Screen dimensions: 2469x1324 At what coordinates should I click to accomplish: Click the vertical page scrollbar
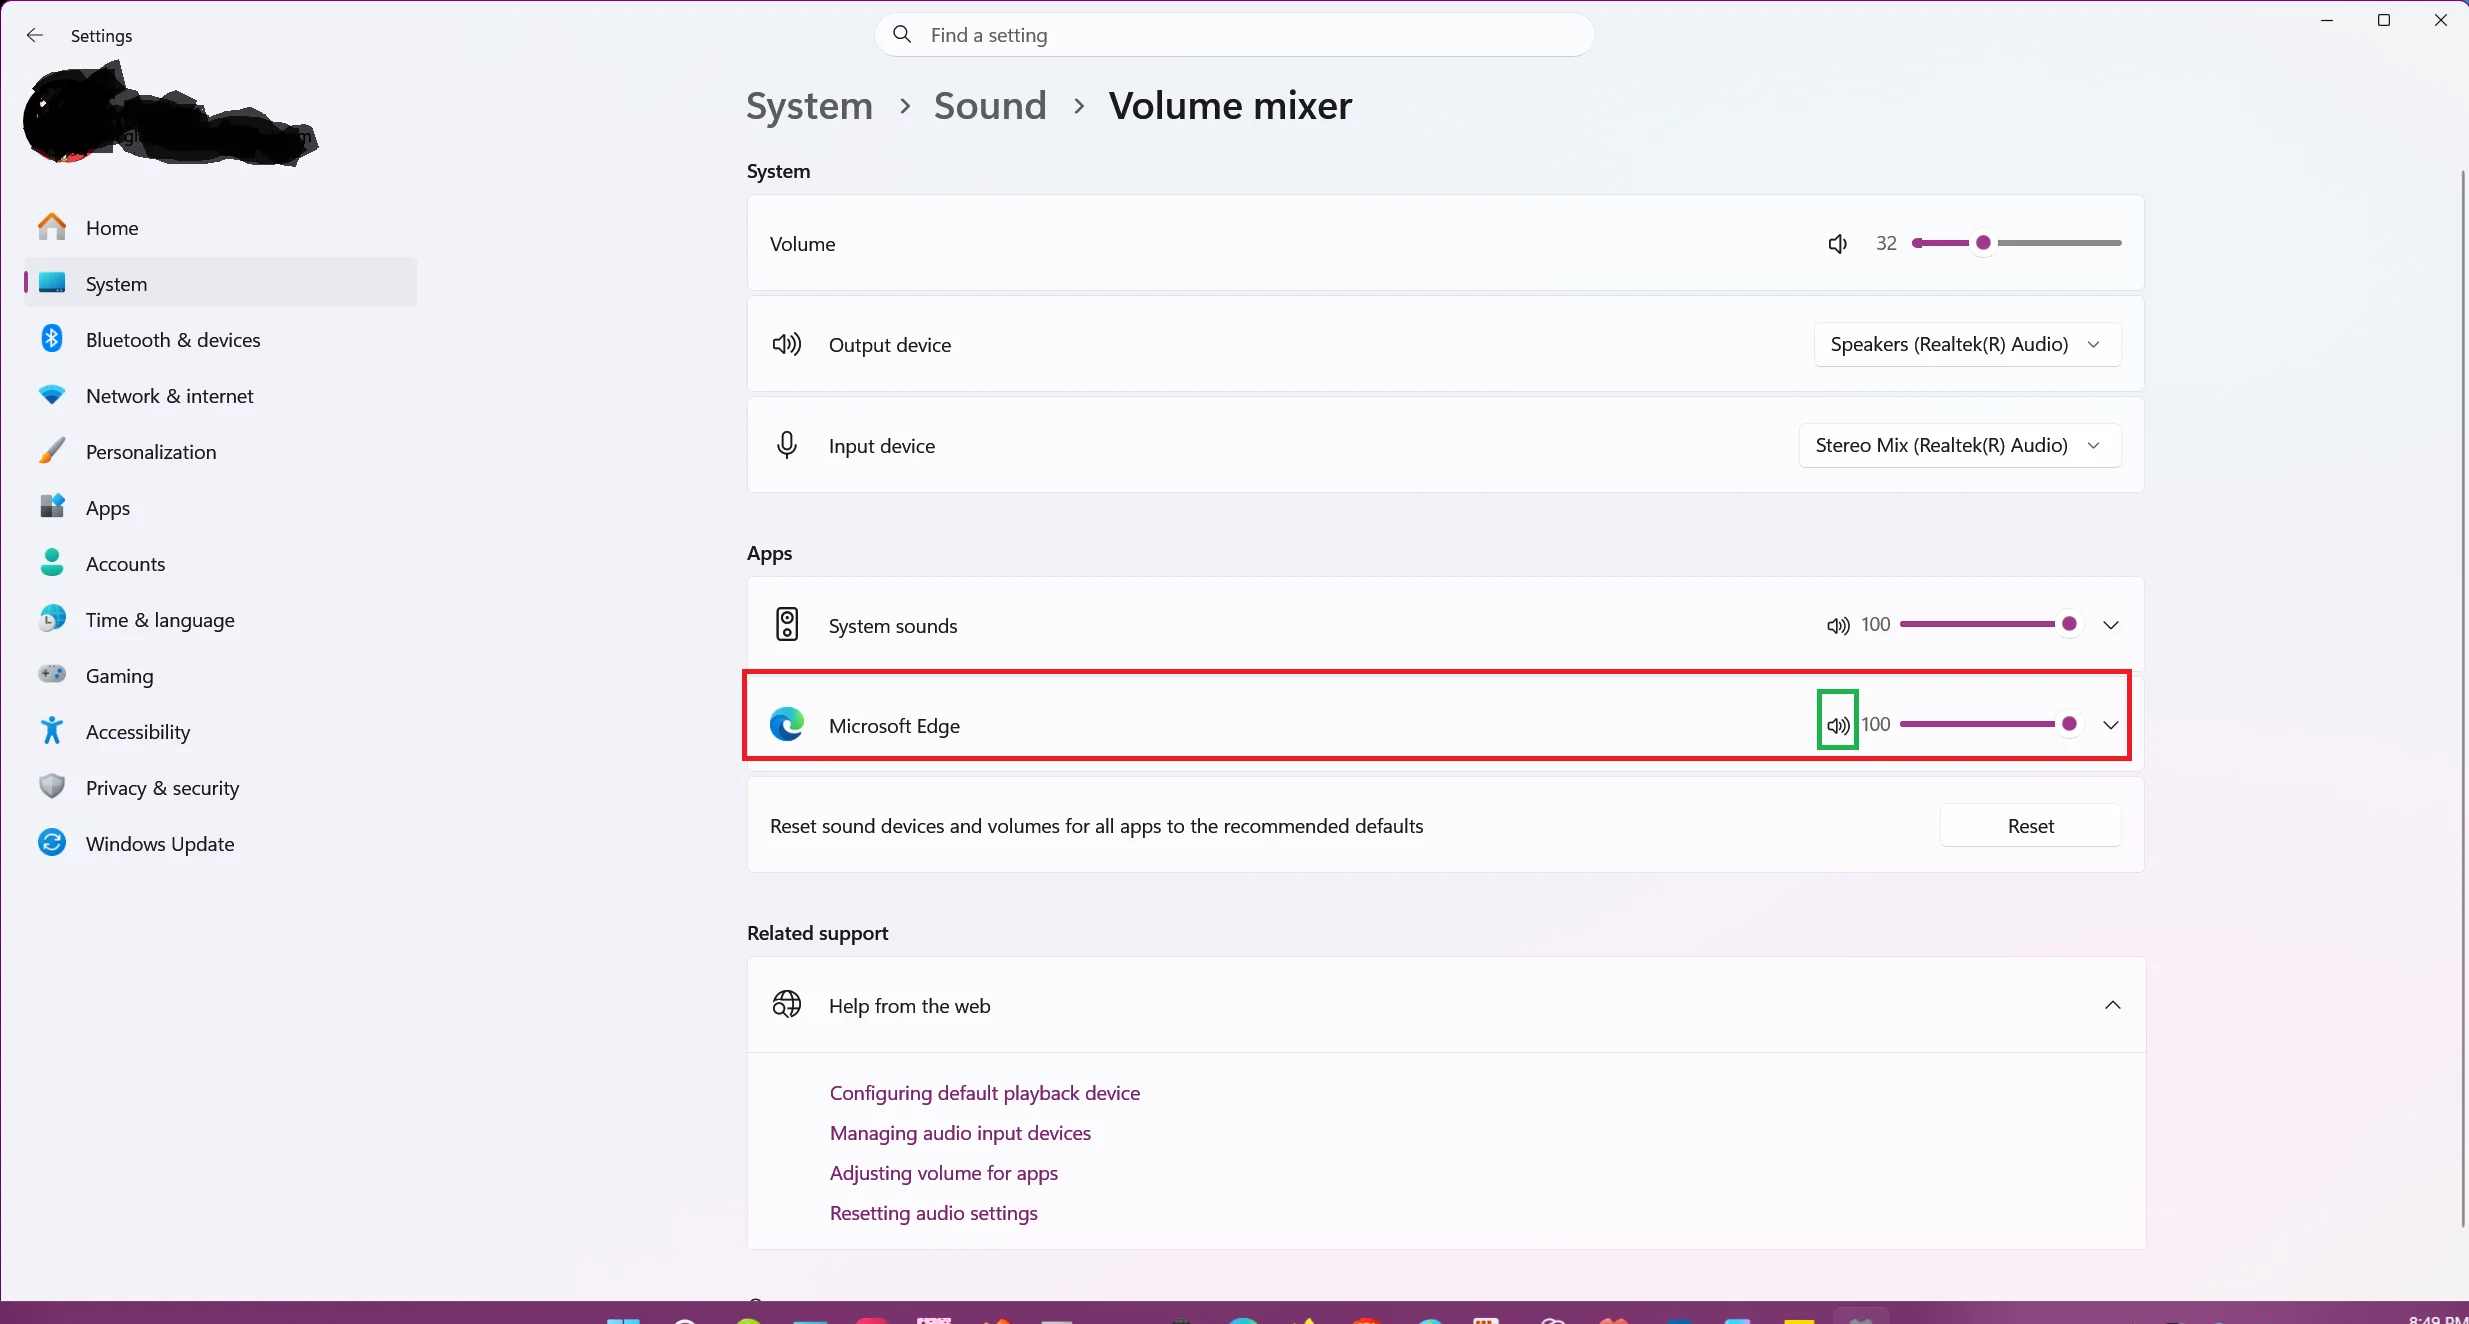point(2463,700)
